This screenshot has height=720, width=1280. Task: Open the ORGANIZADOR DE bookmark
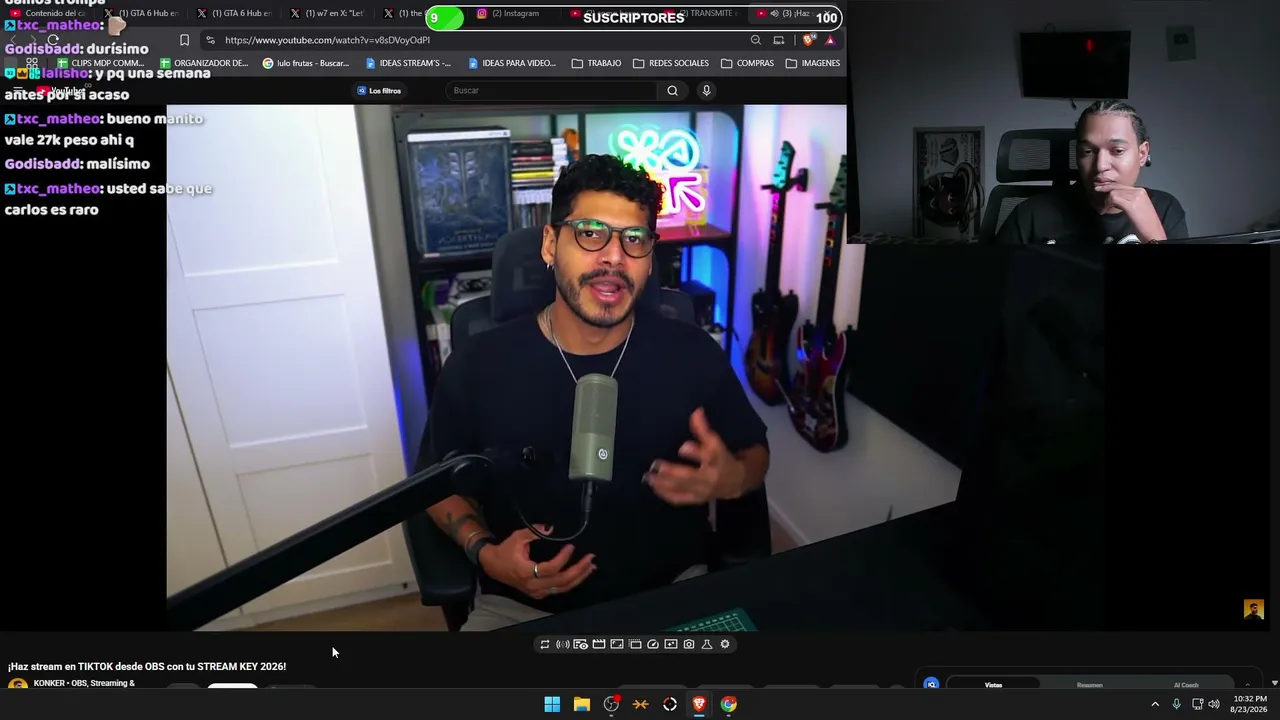click(204, 63)
